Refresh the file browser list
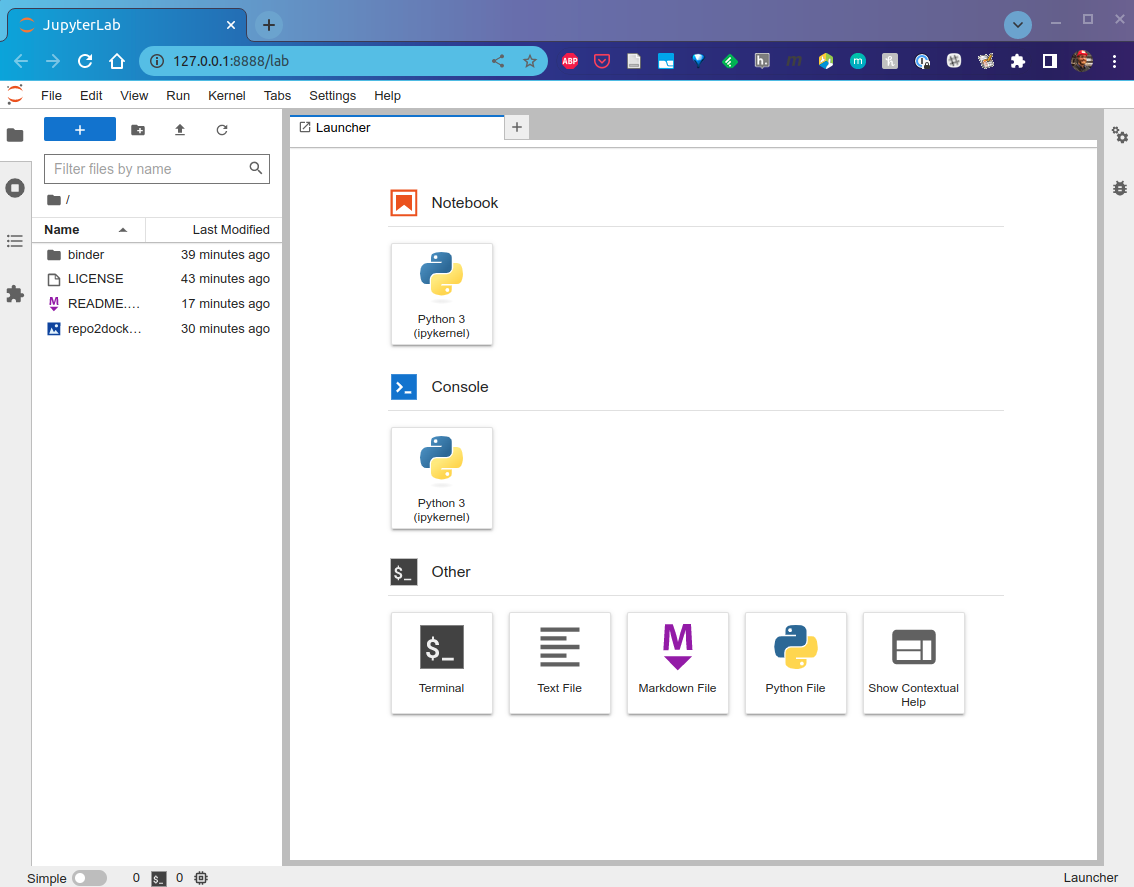This screenshot has width=1134, height=887. pos(222,130)
